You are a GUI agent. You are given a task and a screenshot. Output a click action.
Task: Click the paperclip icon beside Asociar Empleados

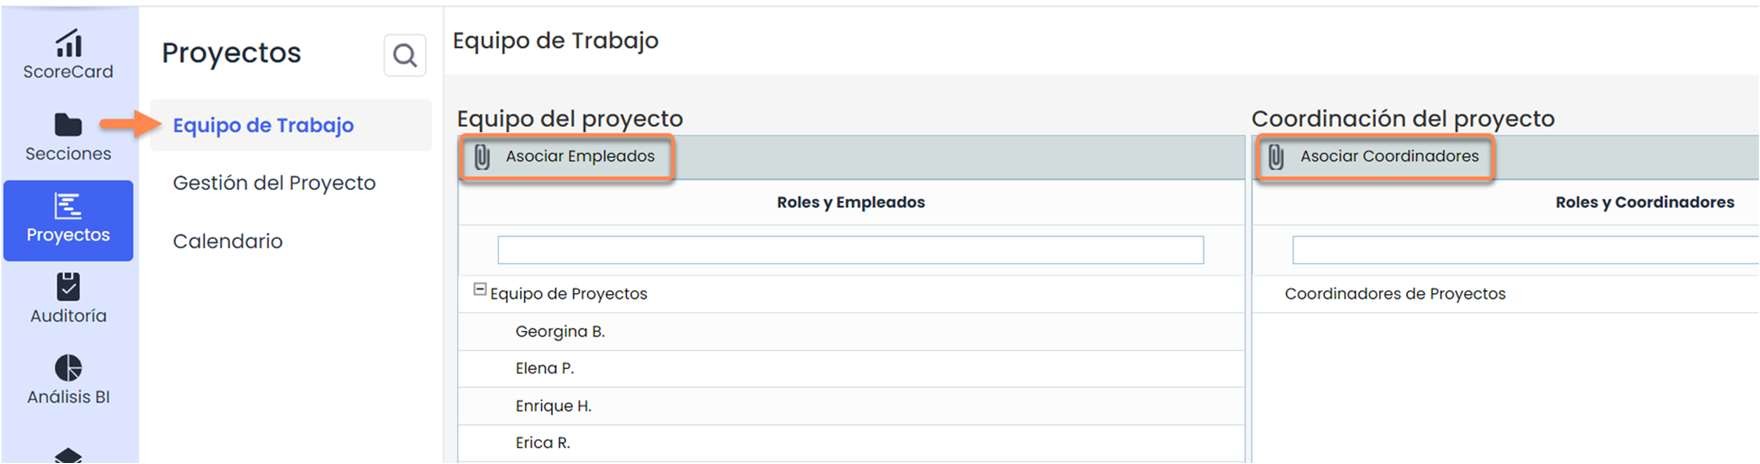tap(482, 157)
